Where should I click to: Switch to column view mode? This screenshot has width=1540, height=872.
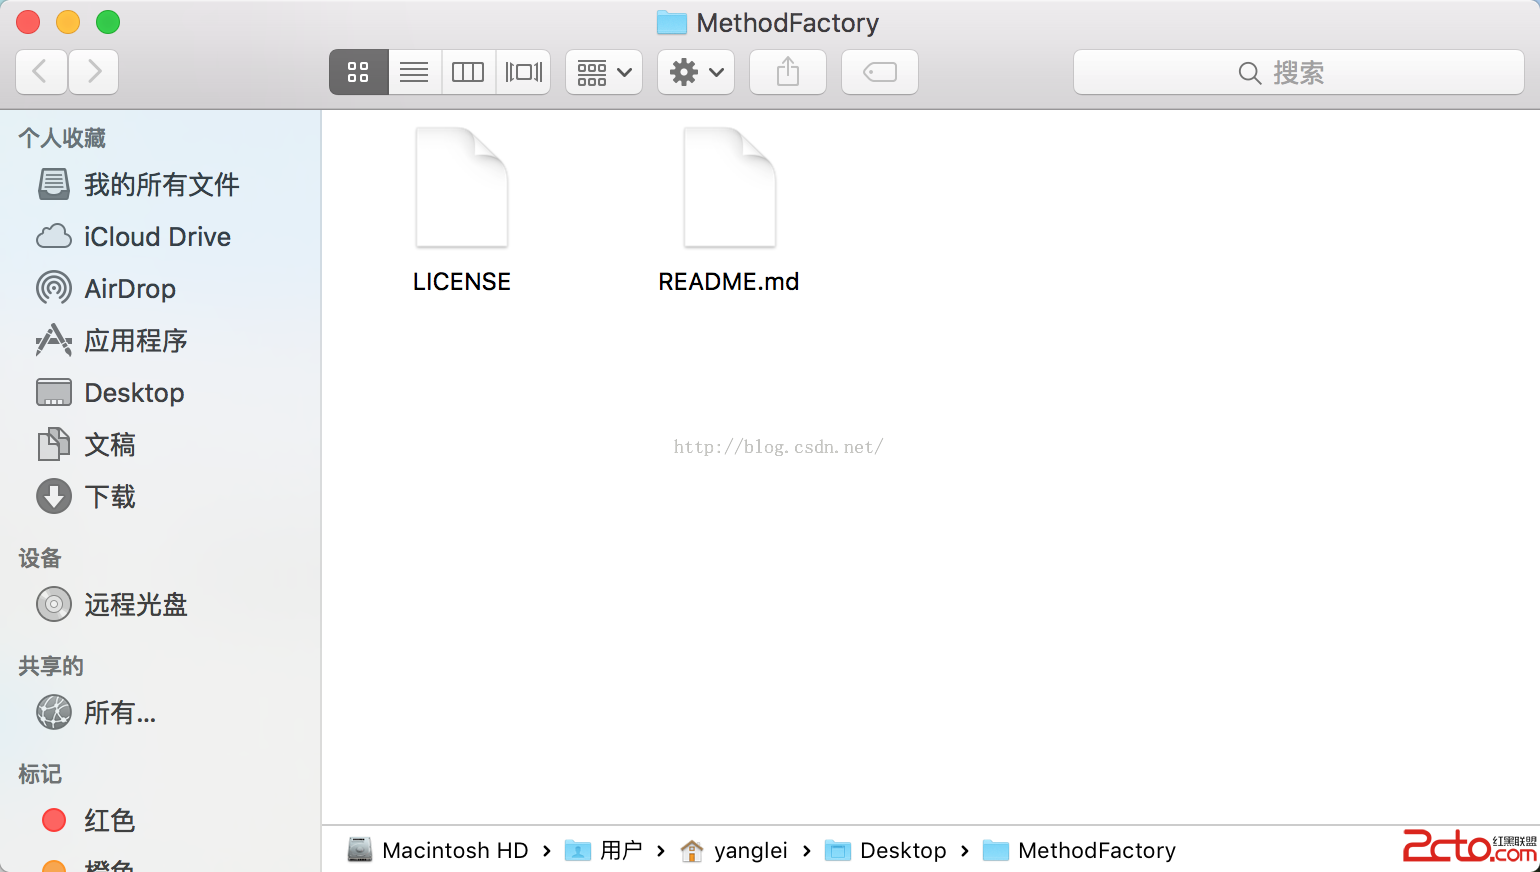tap(468, 72)
